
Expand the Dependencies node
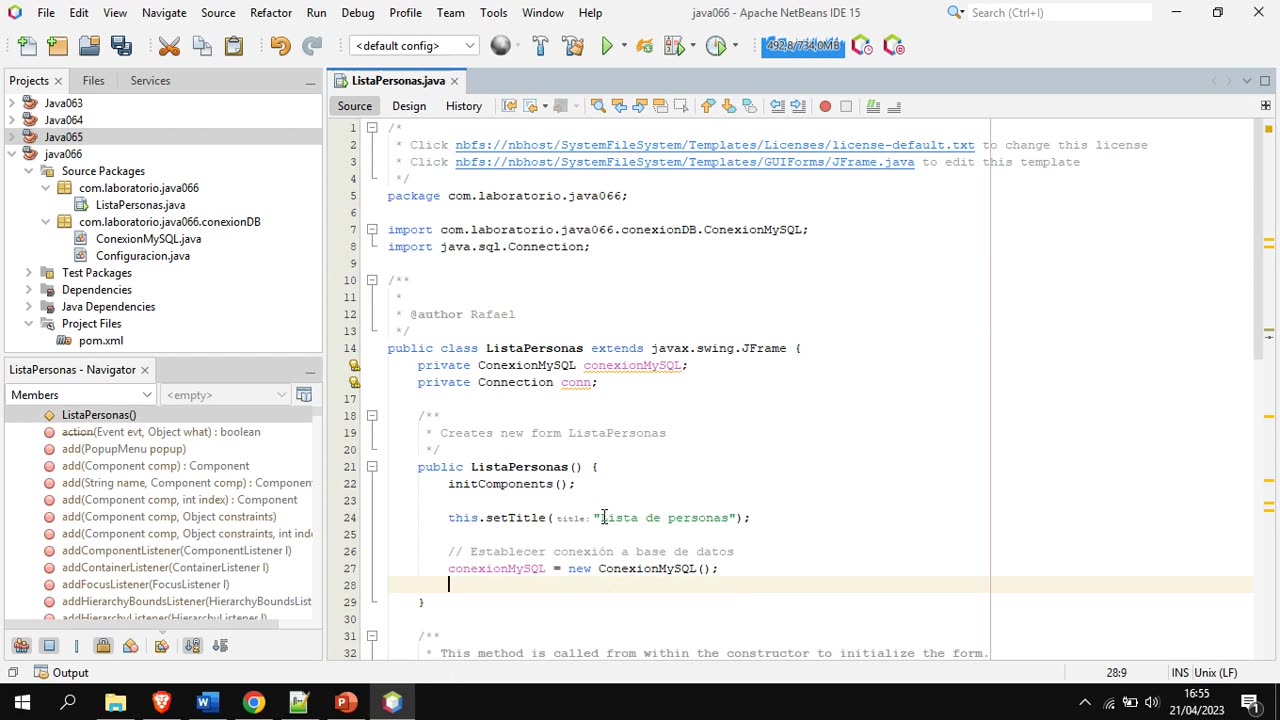pos(29,290)
